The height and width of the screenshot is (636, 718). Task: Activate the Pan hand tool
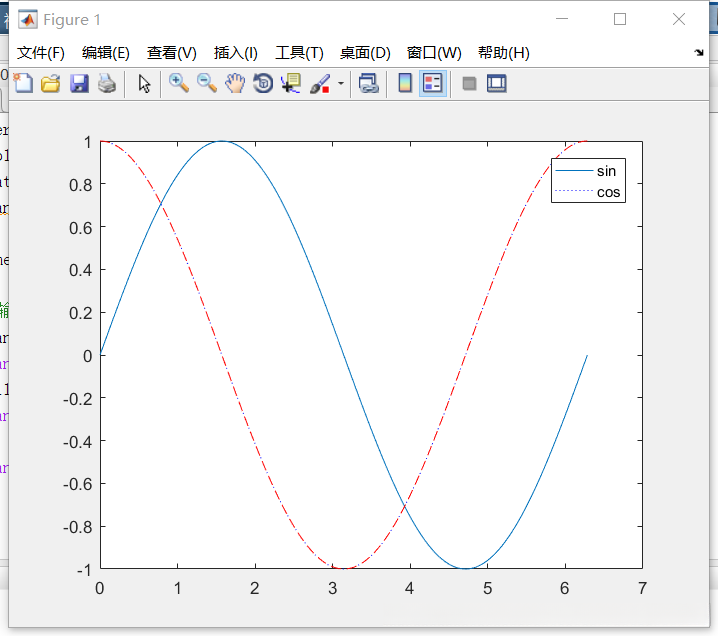[235, 84]
